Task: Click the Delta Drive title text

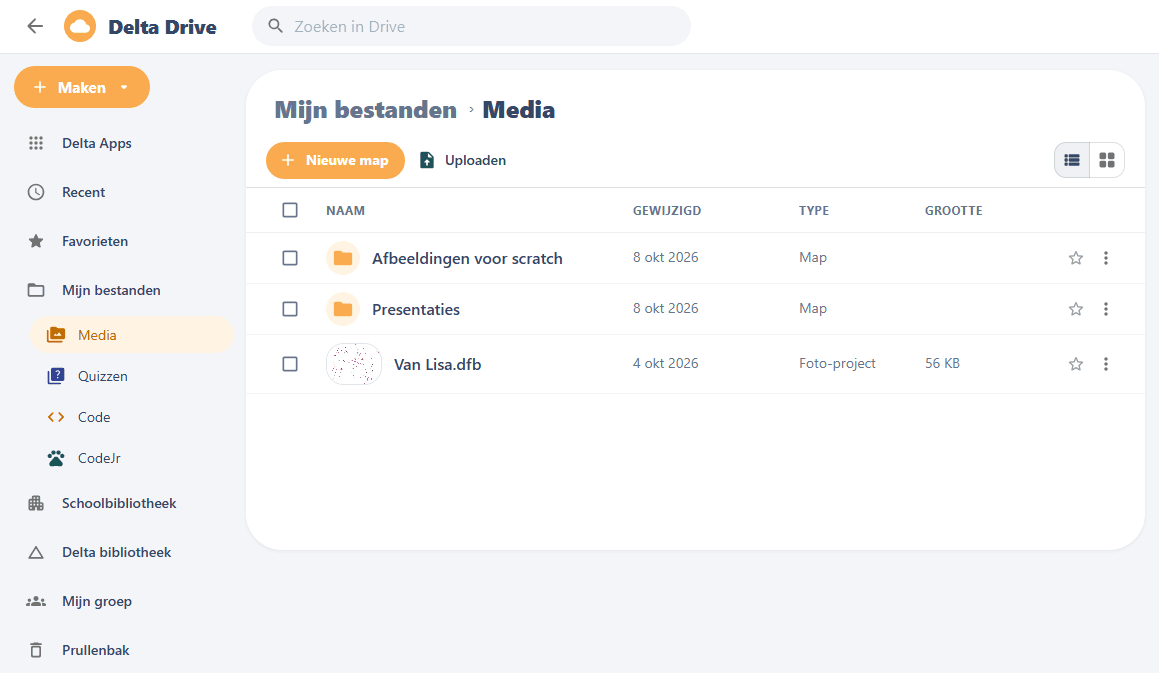Action: [x=163, y=27]
